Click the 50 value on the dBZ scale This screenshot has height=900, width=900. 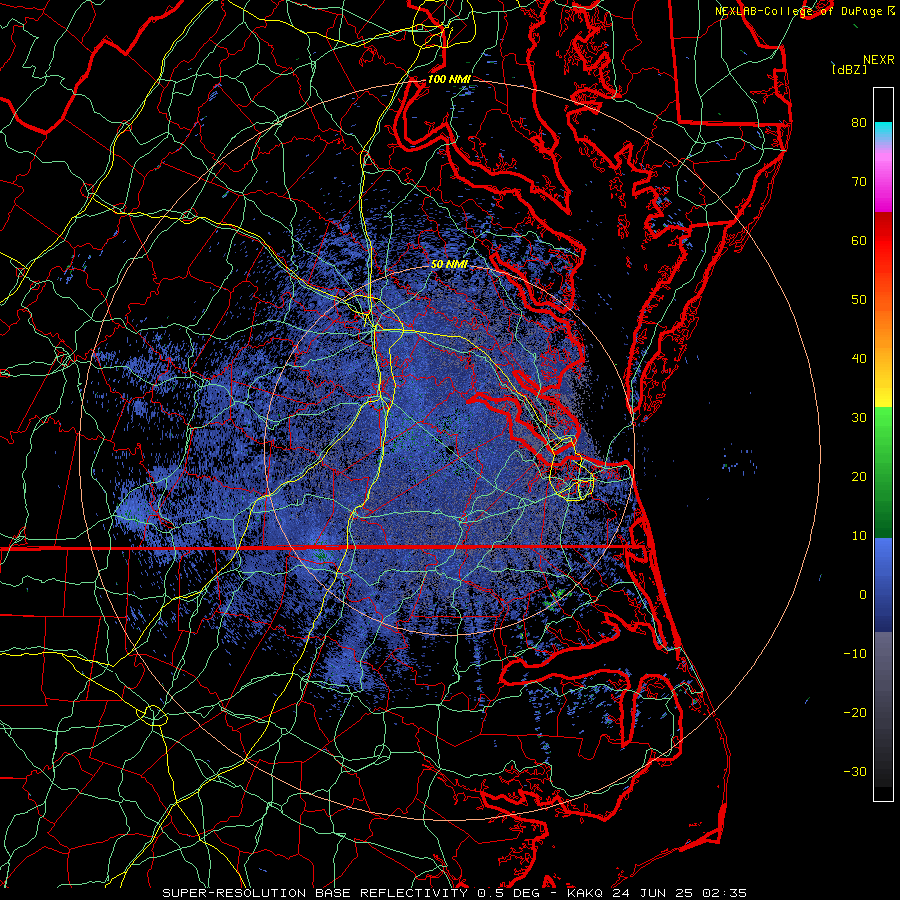click(x=859, y=300)
